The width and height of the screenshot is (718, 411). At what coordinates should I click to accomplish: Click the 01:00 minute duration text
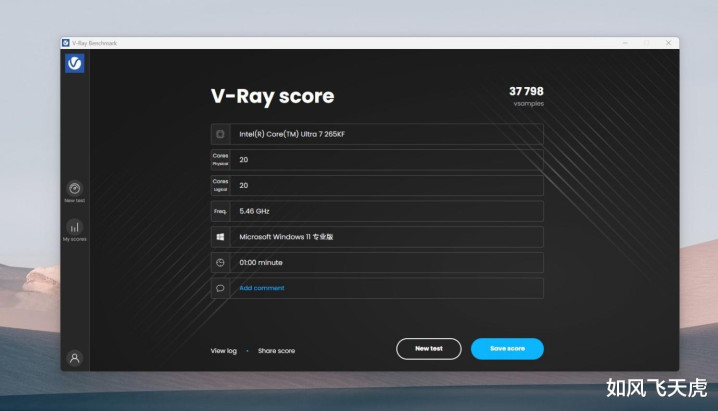pos(261,262)
